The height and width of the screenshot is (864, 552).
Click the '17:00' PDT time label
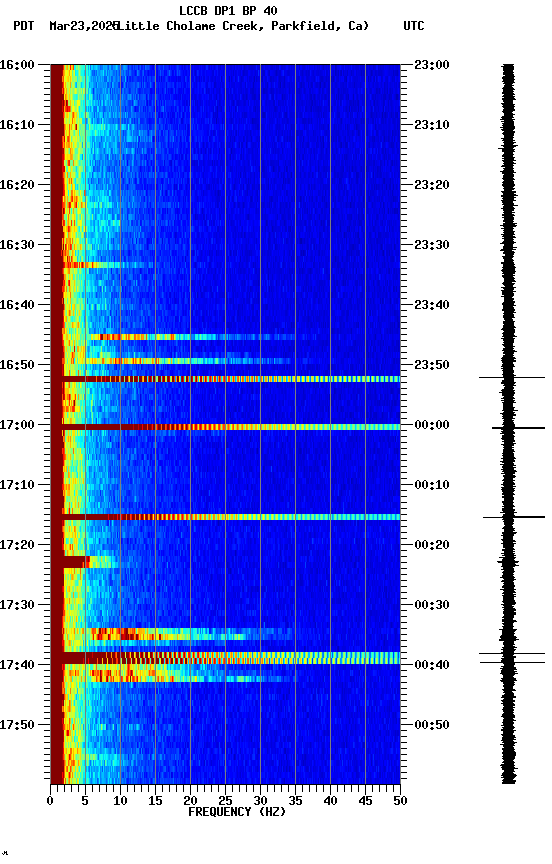point(17,425)
